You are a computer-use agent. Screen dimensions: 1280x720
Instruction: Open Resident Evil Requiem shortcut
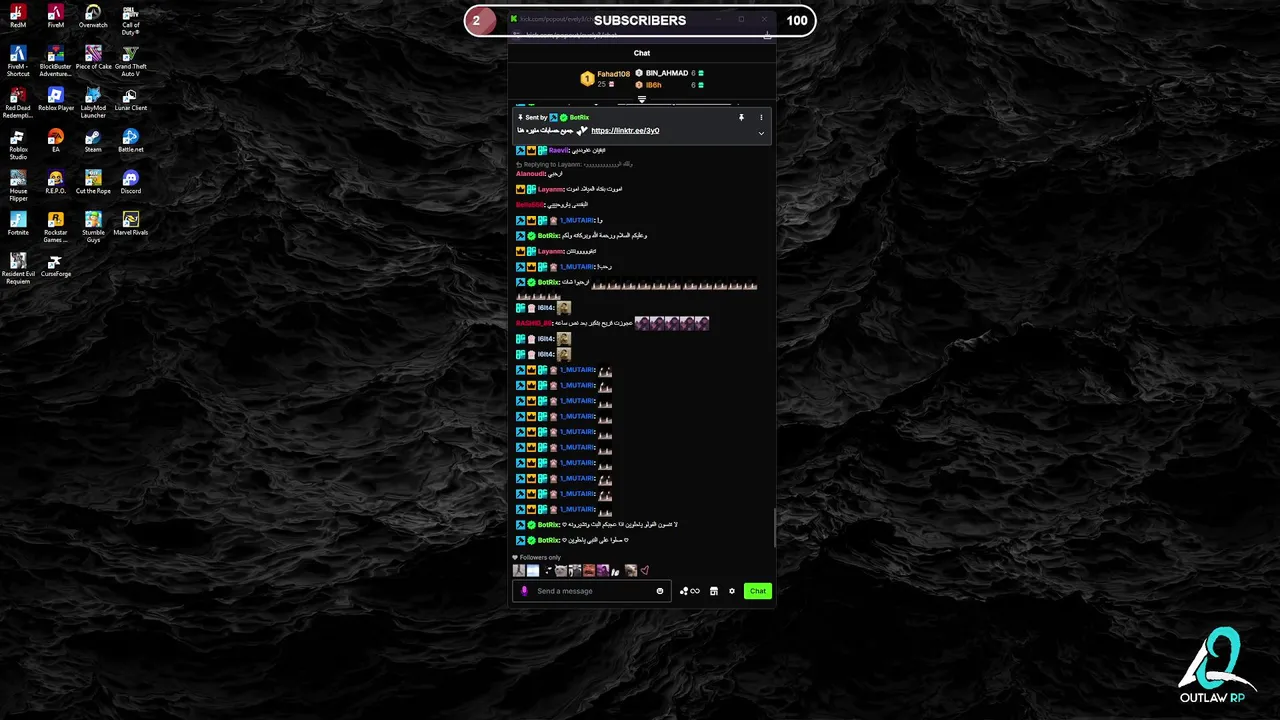(x=18, y=269)
